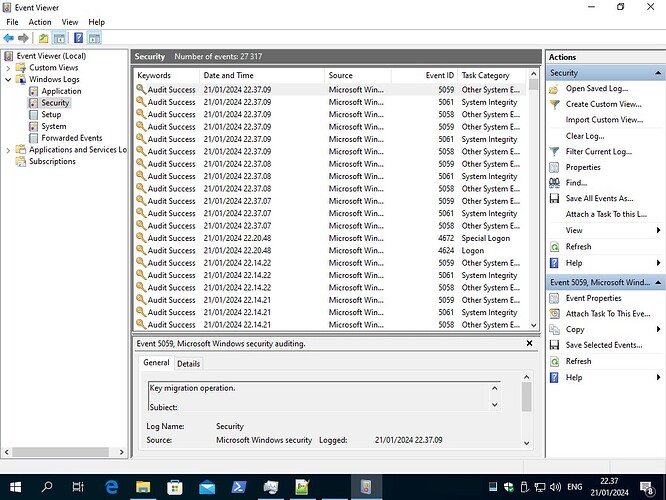Select the Event Viewer (Local) root node
This screenshot has width=666, height=500.
[x=51, y=56]
